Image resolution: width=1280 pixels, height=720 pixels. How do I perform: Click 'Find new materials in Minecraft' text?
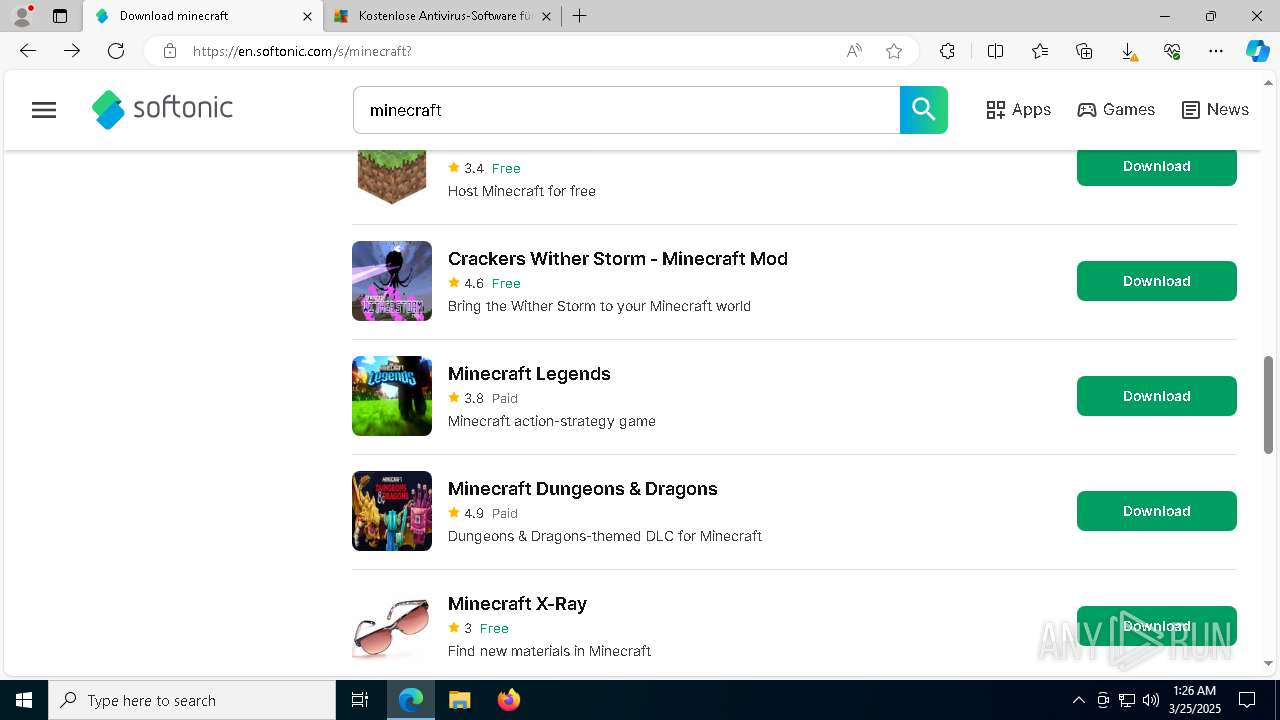(549, 651)
